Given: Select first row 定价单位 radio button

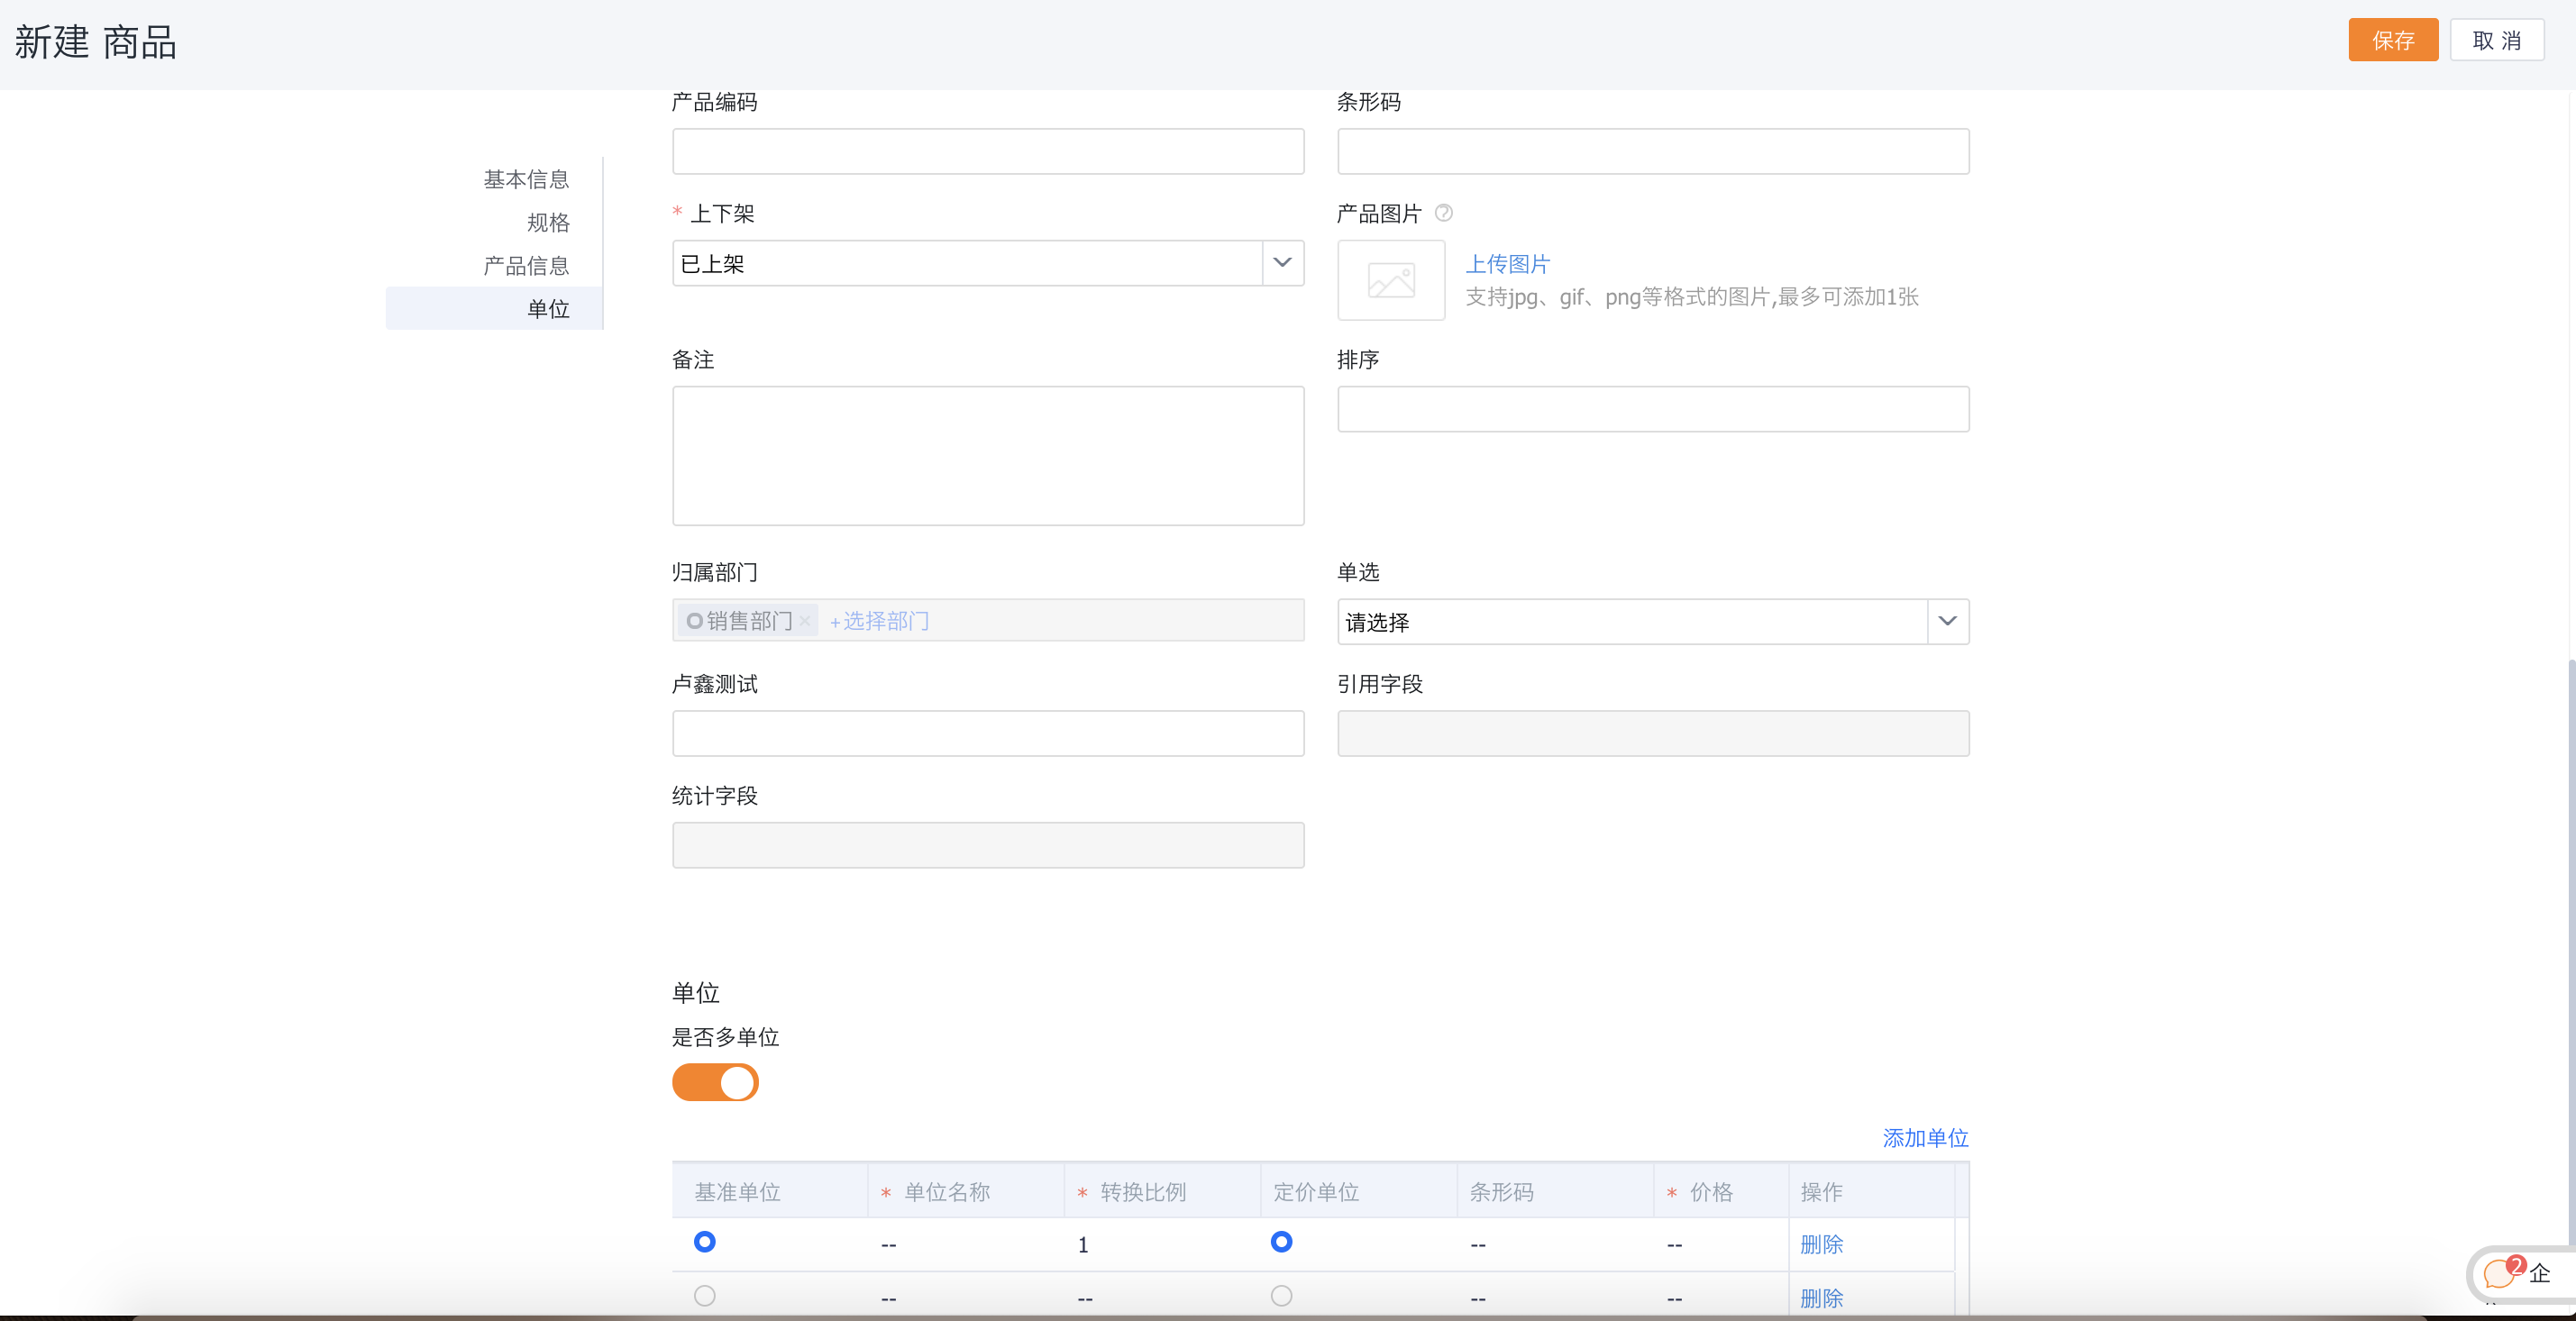Looking at the screenshot, I should [1281, 1242].
